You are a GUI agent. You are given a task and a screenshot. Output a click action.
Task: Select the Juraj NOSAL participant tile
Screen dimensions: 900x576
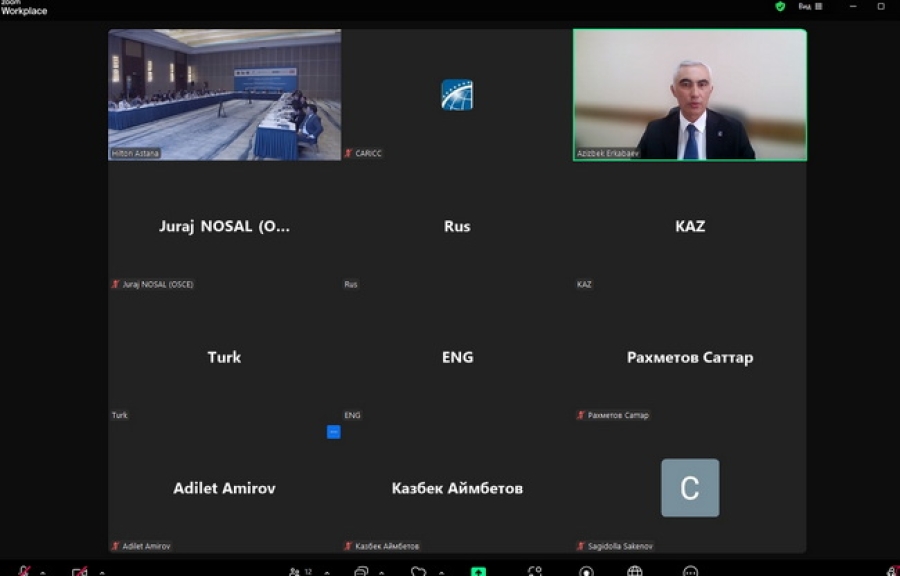[225, 226]
